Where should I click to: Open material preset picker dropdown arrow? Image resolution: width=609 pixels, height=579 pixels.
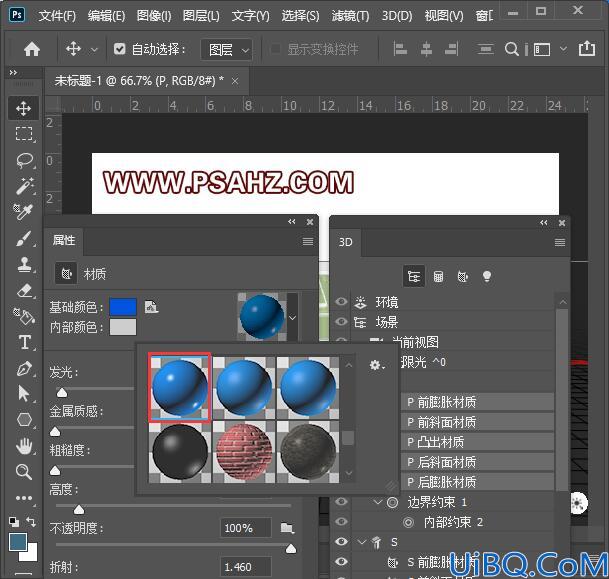(292, 318)
